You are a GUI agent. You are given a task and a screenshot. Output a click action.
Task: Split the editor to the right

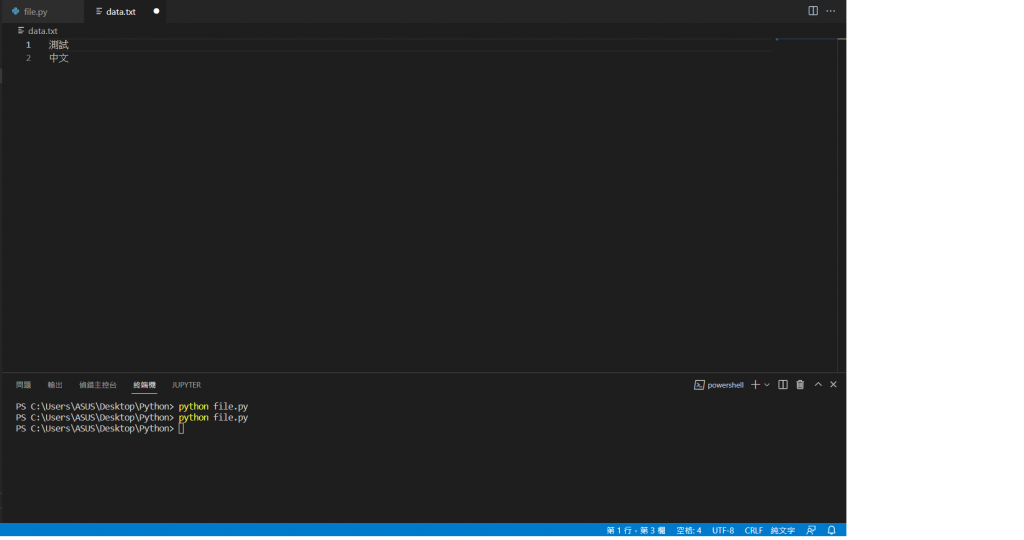(812, 10)
